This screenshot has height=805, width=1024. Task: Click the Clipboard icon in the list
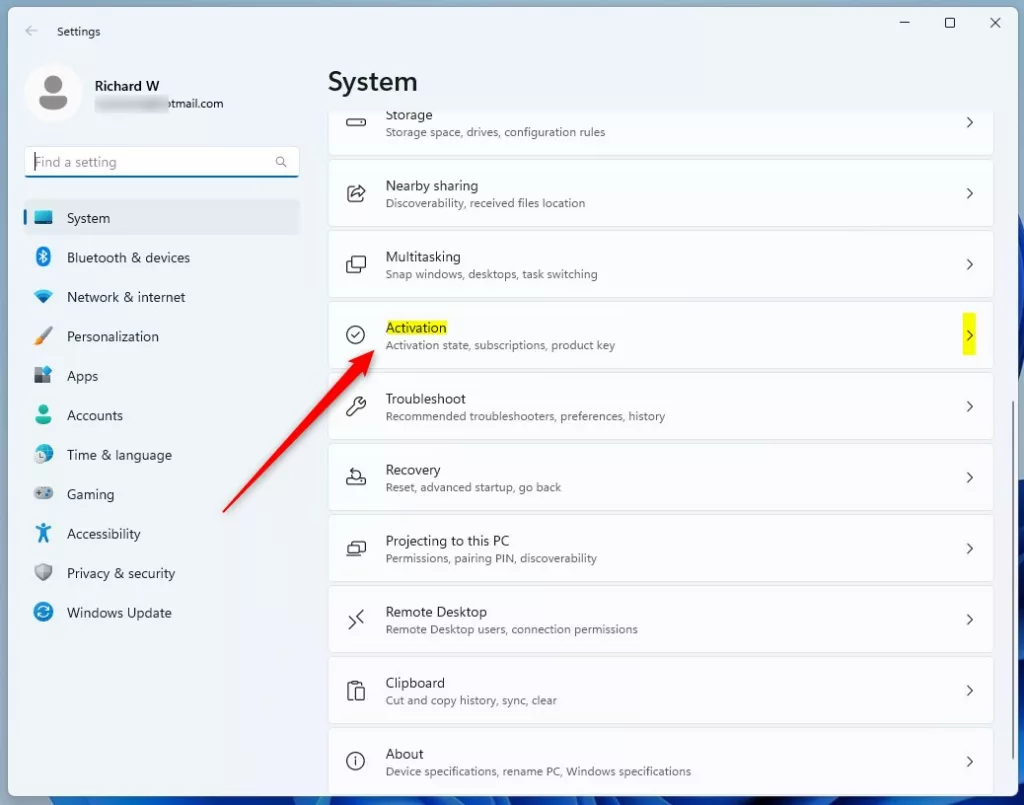(x=355, y=691)
